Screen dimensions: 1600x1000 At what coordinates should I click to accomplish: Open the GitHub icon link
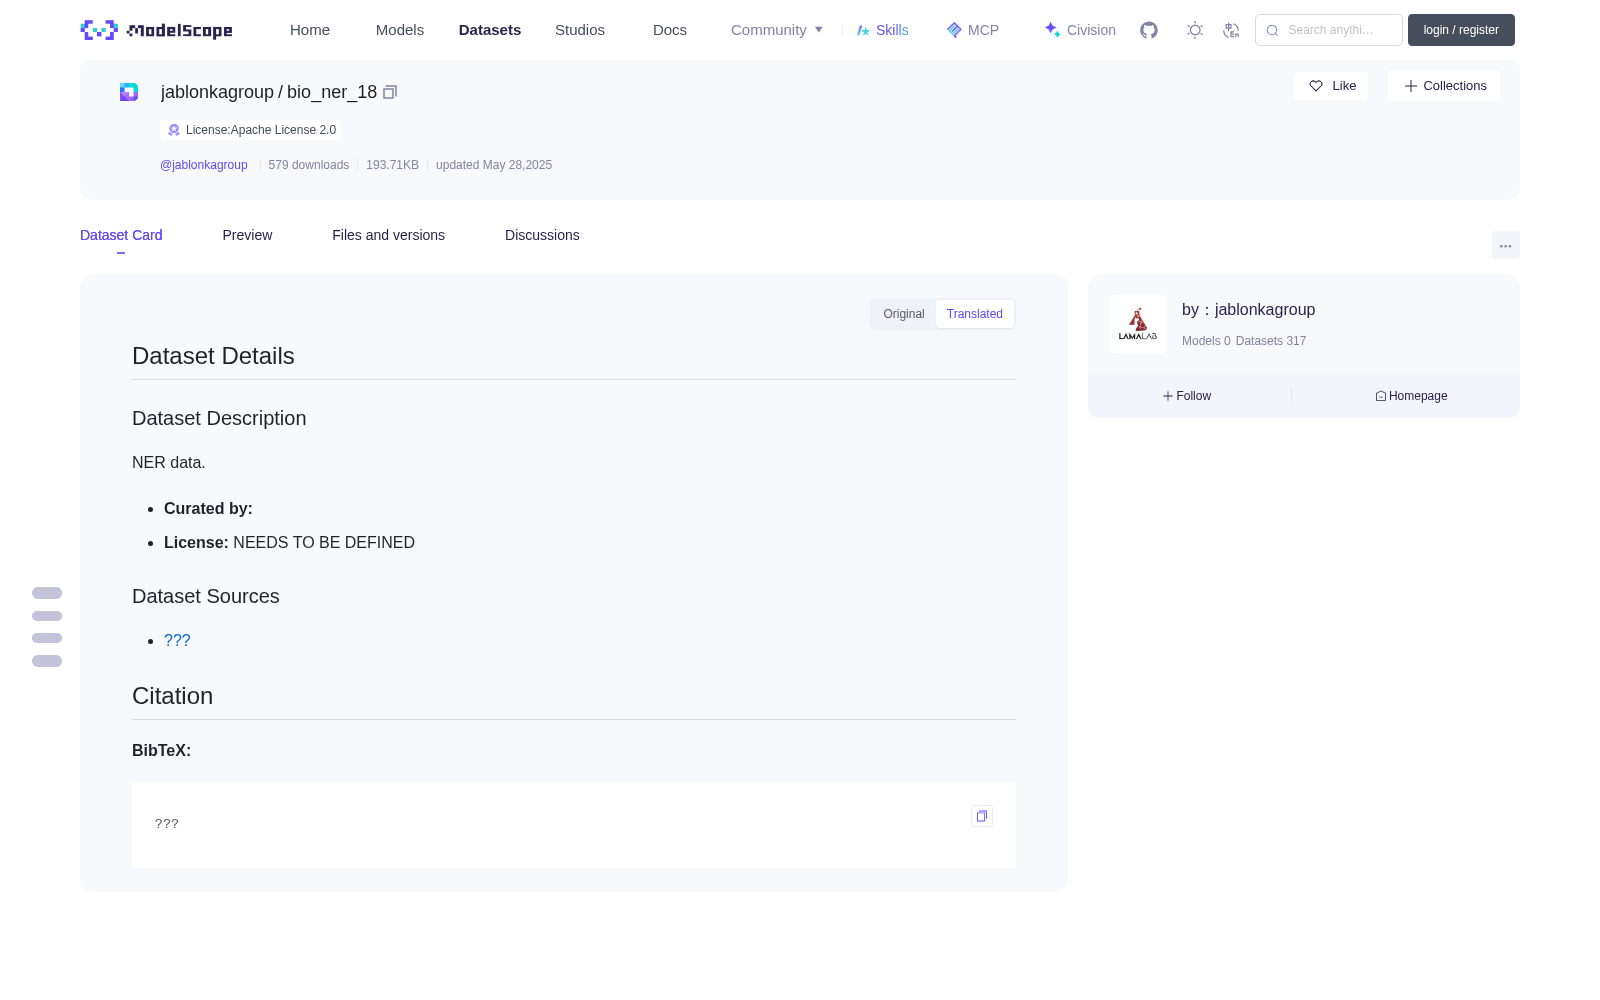pyautogui.click(x=1149, y=30)
